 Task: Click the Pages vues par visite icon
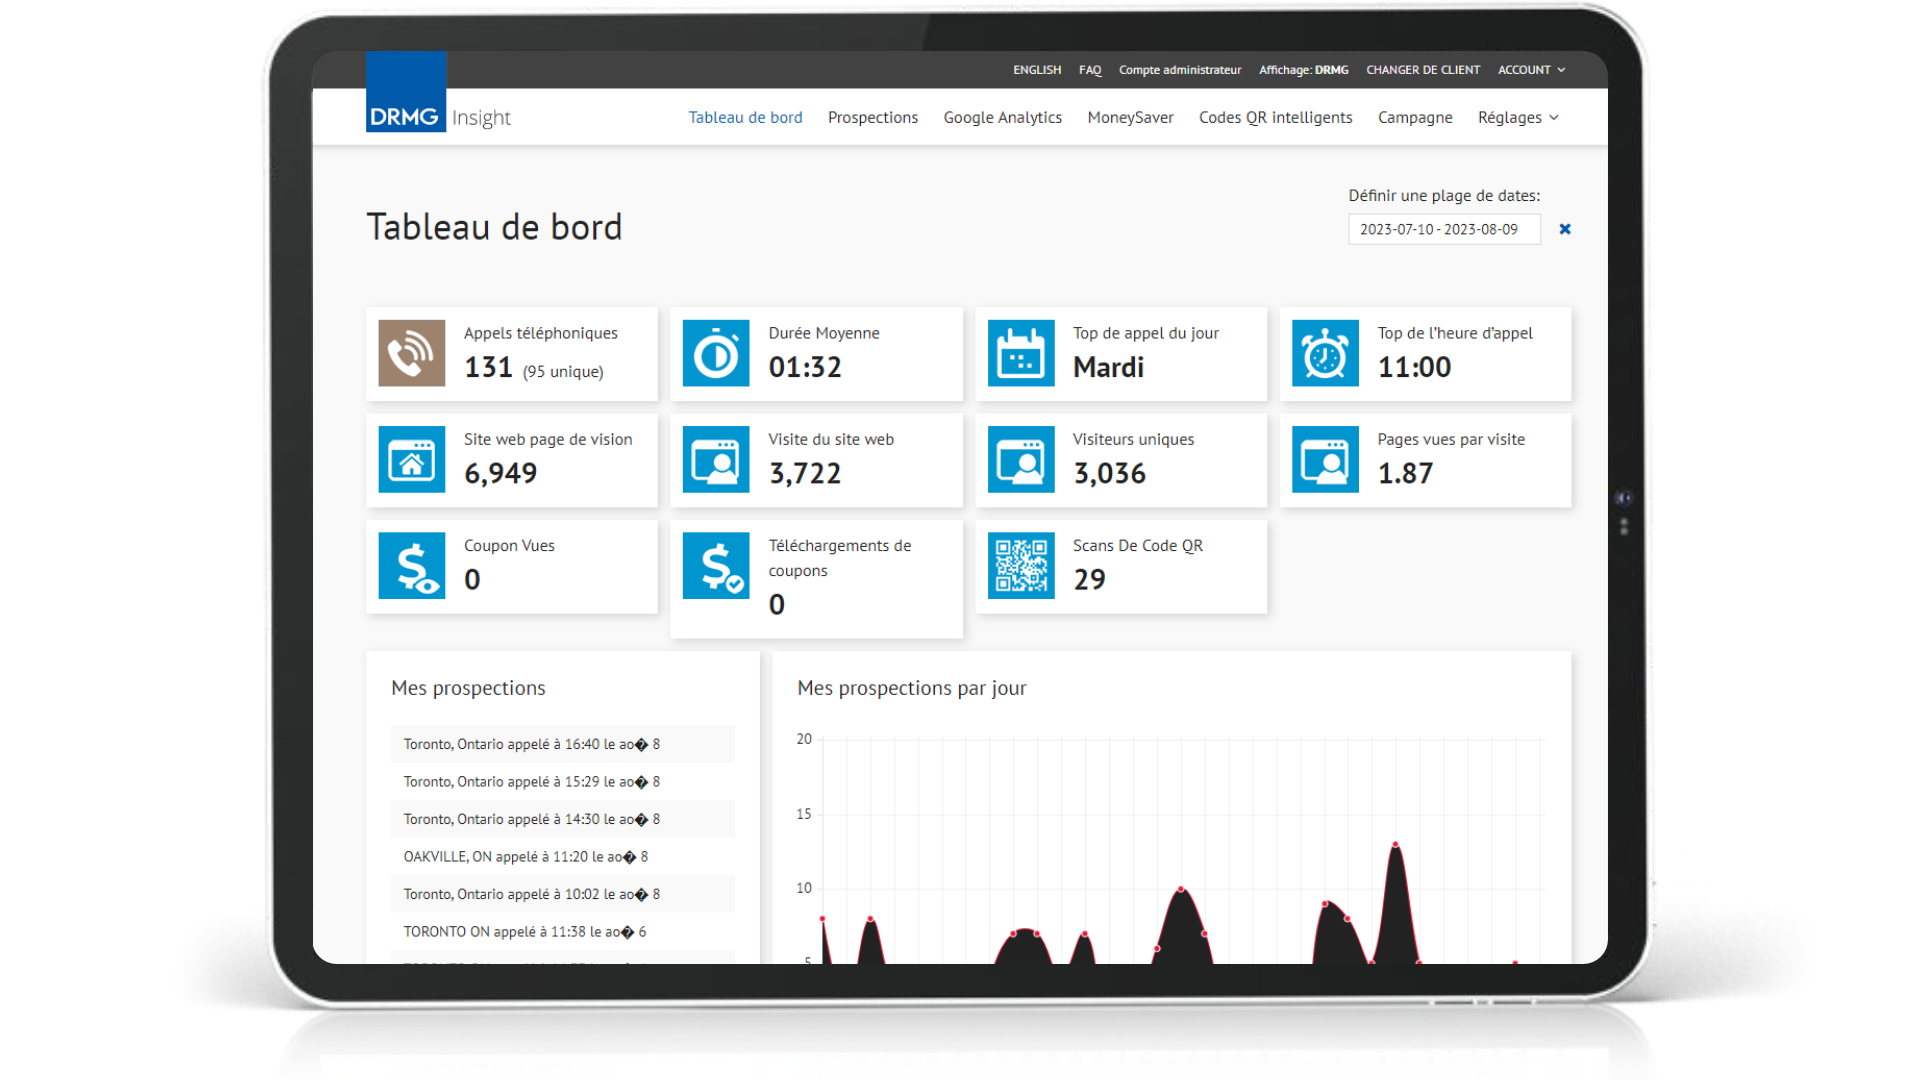(x=1325, y=459)
